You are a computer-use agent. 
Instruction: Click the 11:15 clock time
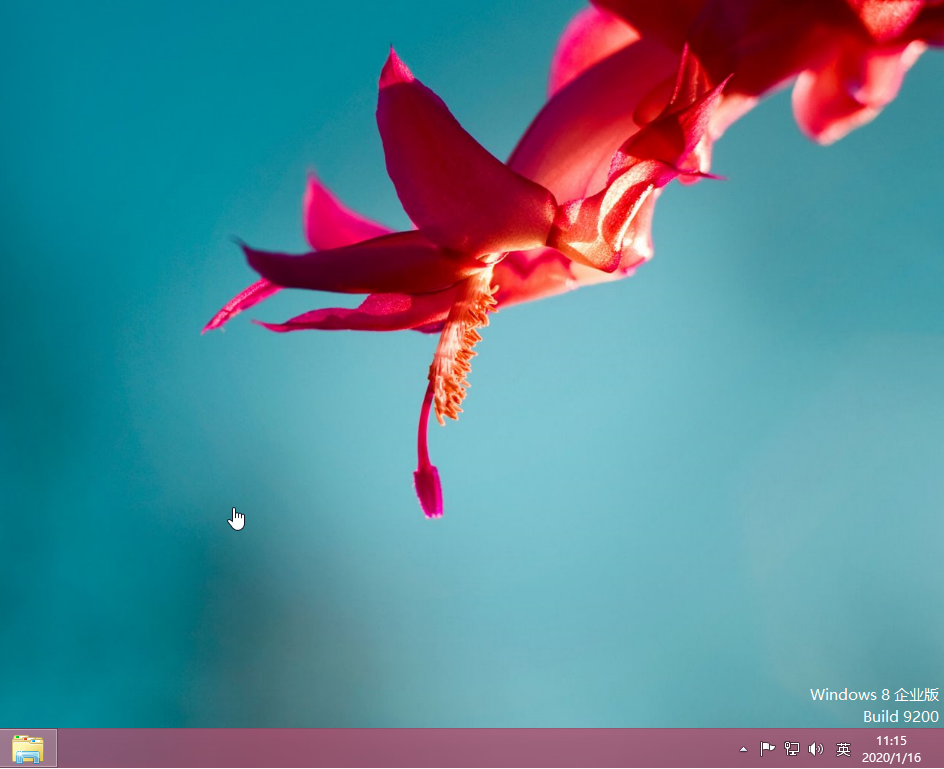click(891, 741)
